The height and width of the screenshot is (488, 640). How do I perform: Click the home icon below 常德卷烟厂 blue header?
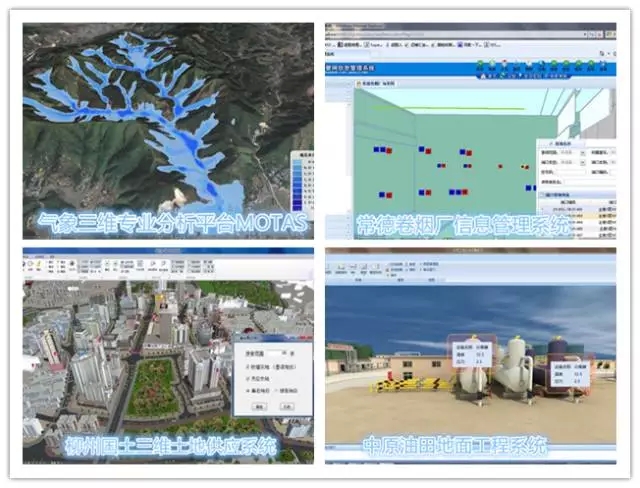click(x=484, y=76)
